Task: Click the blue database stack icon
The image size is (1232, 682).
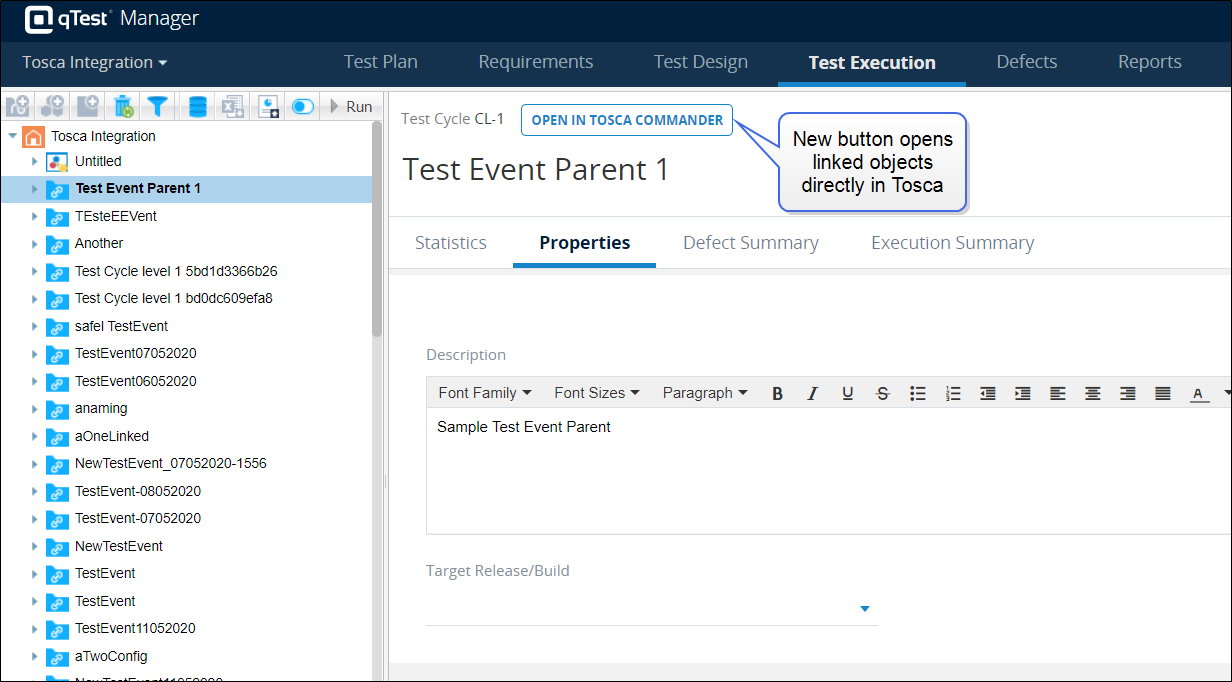Action: 197,106
